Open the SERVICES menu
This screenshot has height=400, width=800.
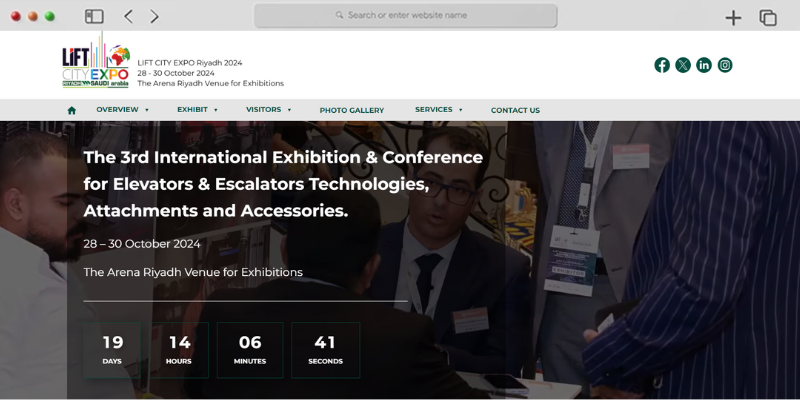tap(434, 110)
